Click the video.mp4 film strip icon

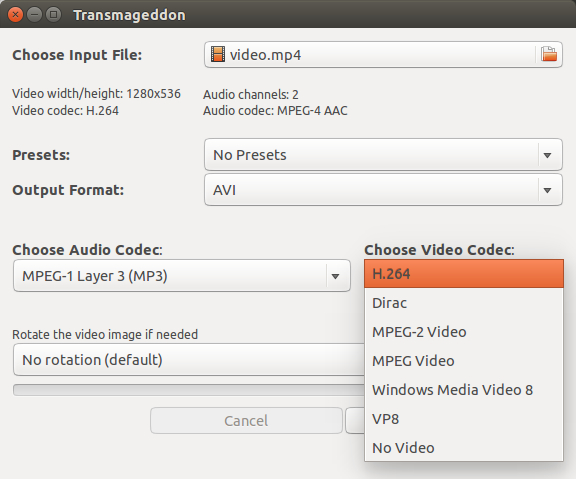click(218, 54)
